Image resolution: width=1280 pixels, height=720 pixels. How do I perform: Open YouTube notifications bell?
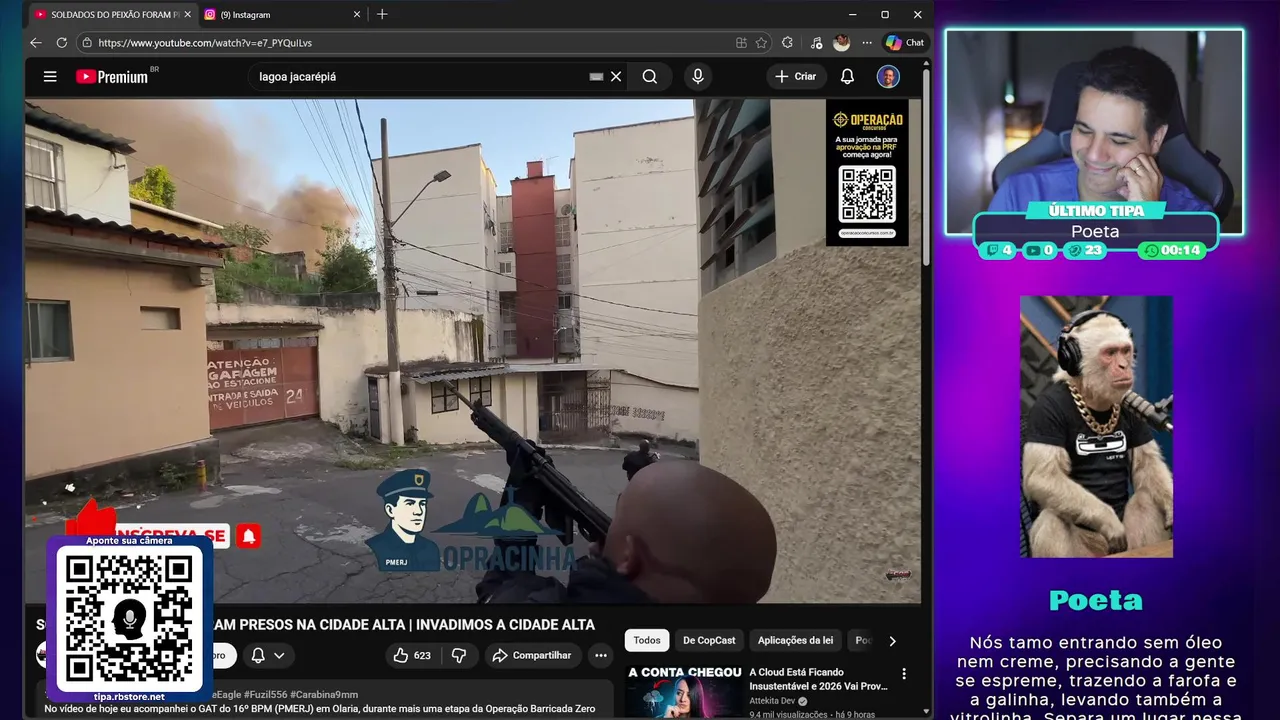pyautogui.click(x=847, y=76)
